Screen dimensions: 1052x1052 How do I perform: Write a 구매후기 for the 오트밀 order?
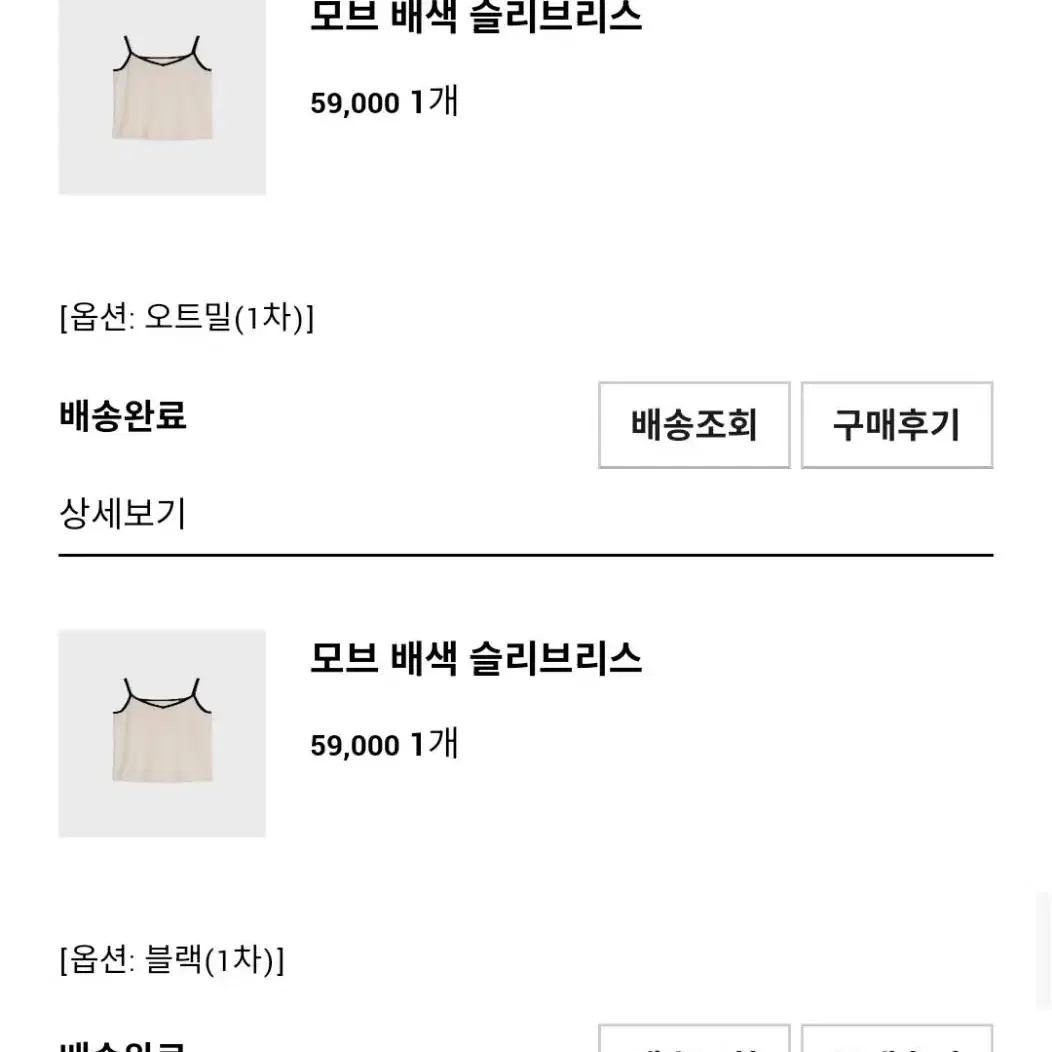click(896, 425)
